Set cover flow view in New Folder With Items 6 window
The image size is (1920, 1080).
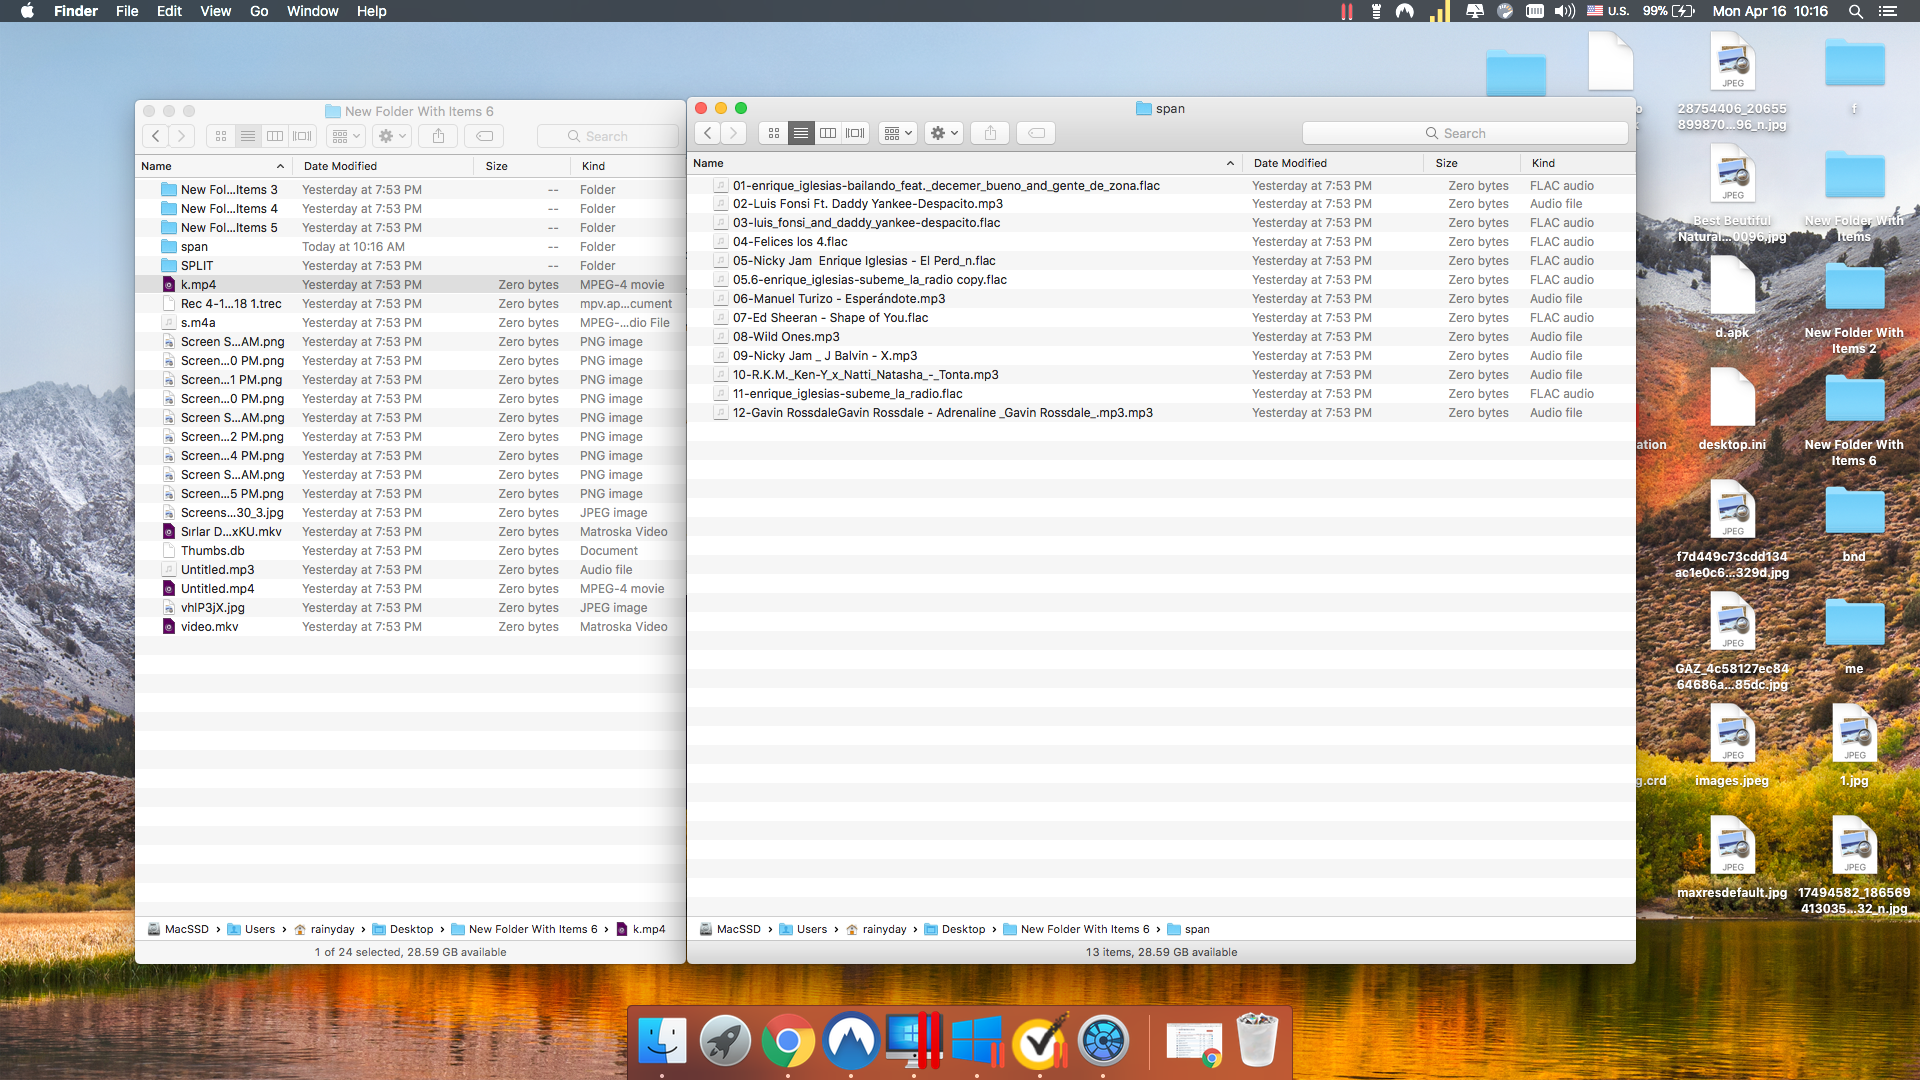302,136
